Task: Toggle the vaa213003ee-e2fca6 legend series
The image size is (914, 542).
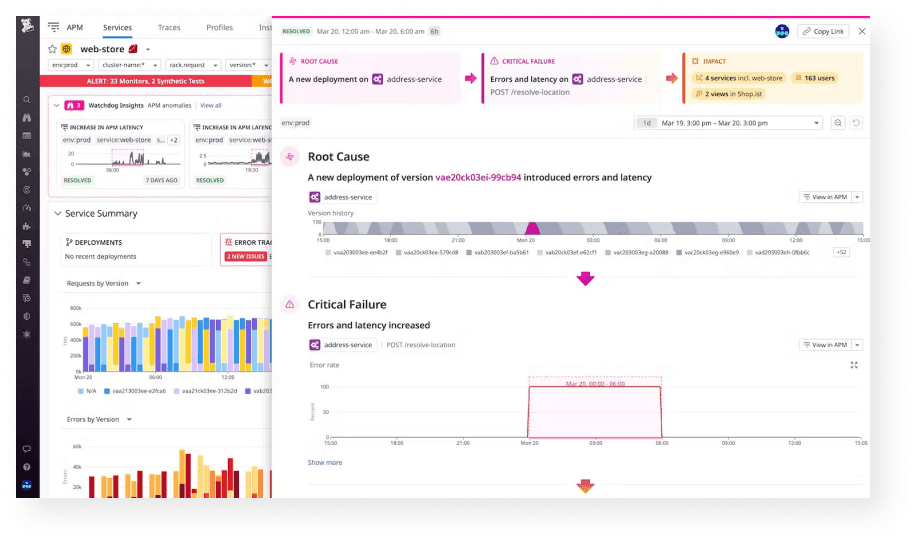Action: [x=136, y=391]
